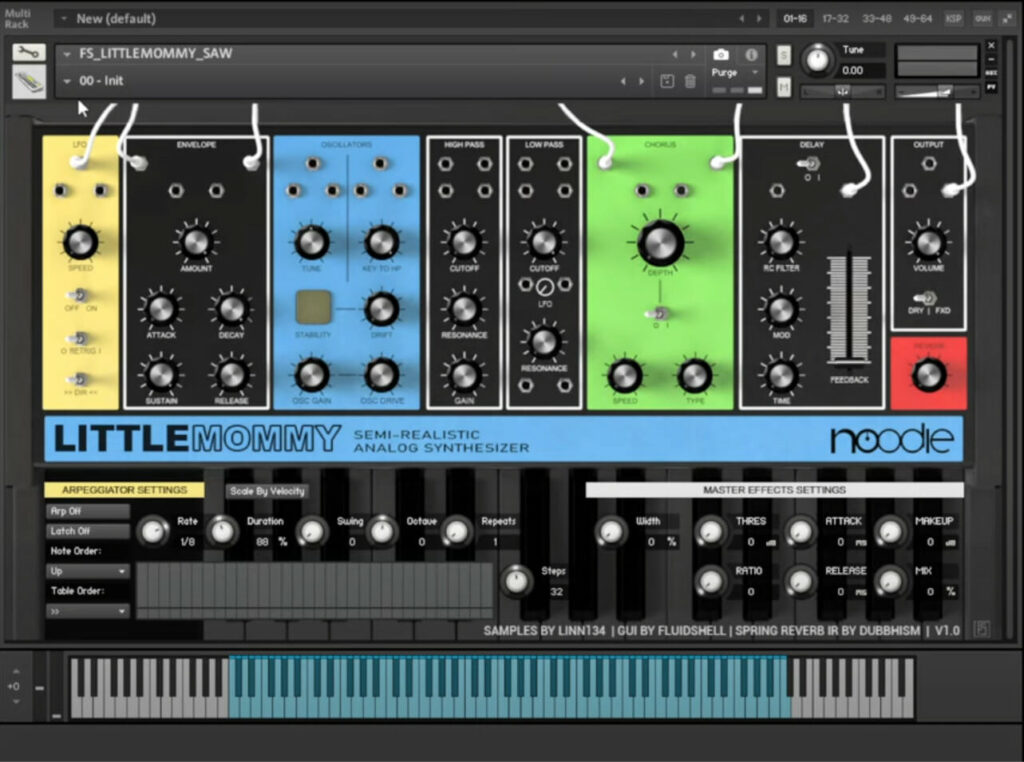Save the current snapshot with disk icon
This screenshot has height=762, width=1024.
[x=667, y=81]
